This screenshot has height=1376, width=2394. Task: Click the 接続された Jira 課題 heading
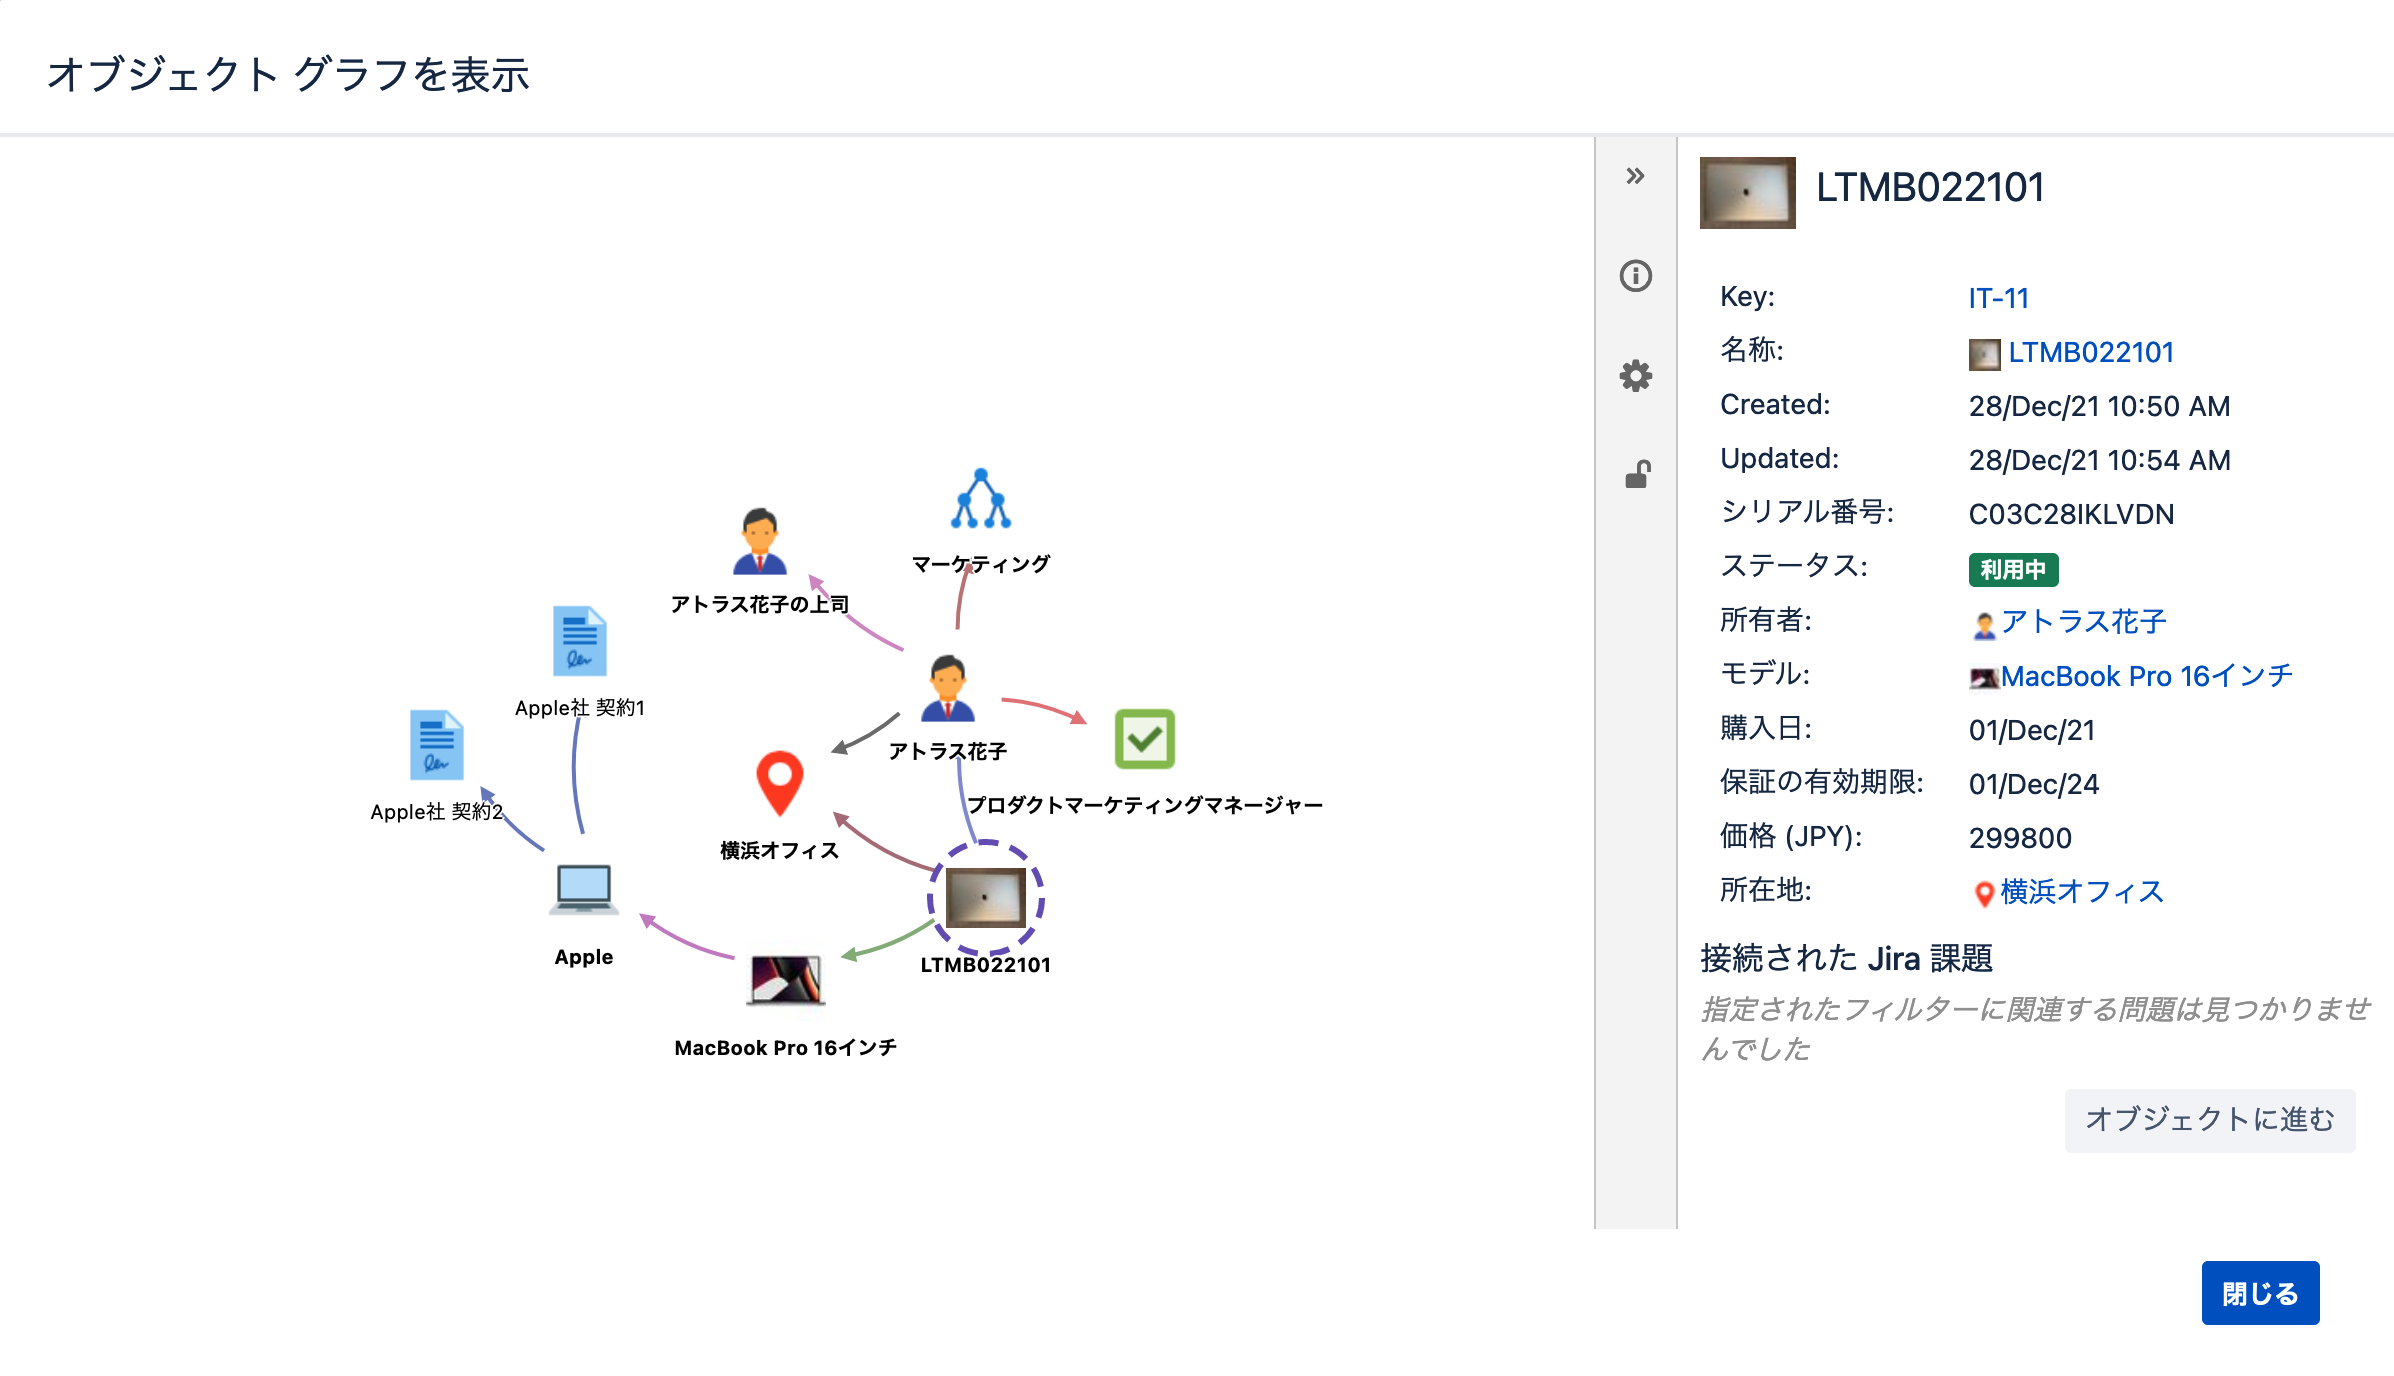tap(1847, 958)
